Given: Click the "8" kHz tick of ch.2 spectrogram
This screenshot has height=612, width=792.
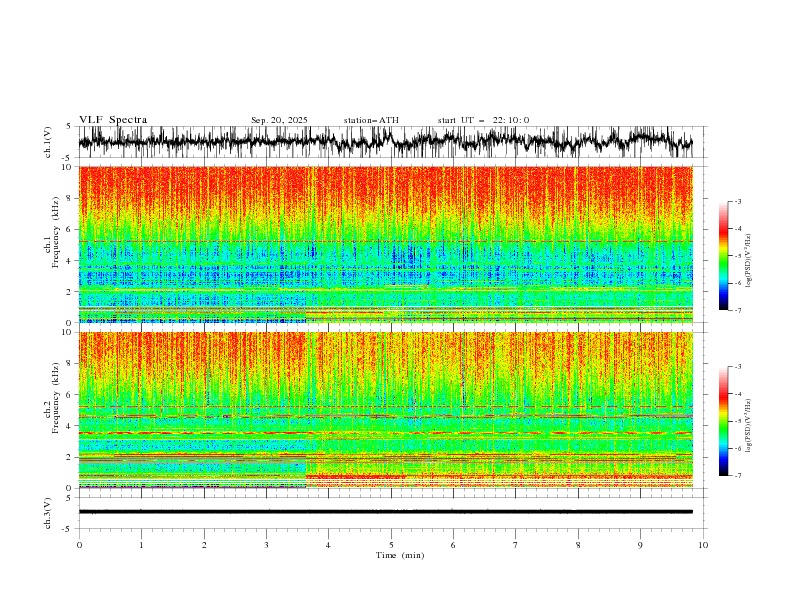Looking at the screenshot, I should [70, 364].
